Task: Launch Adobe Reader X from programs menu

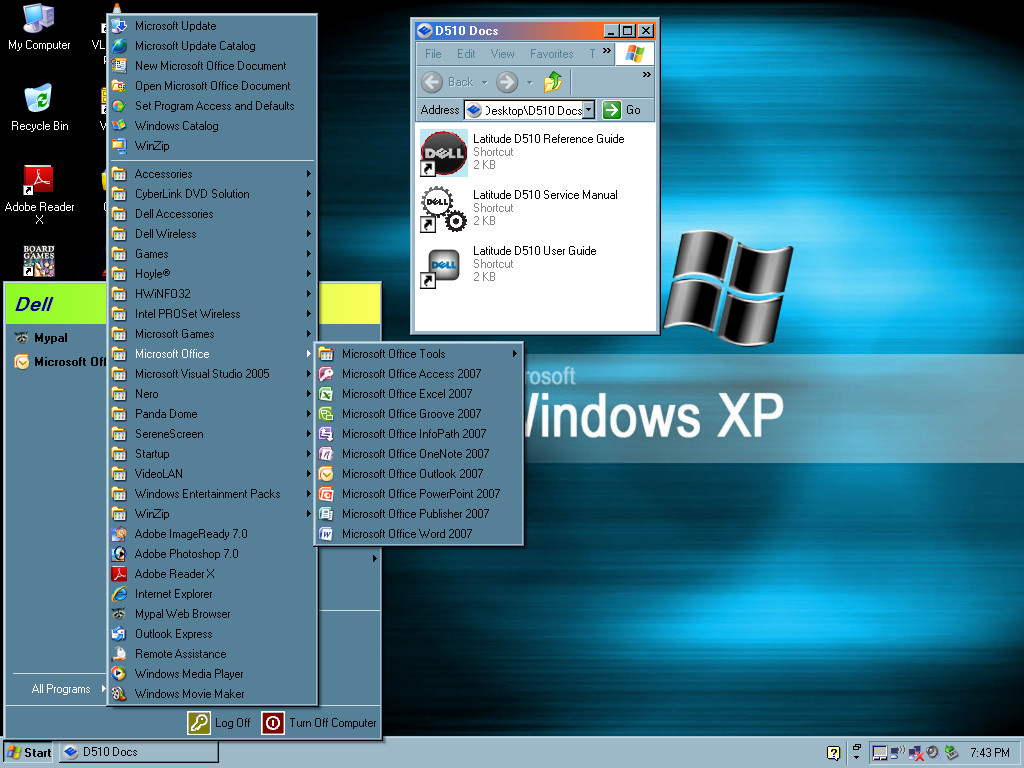Action: 212,574
